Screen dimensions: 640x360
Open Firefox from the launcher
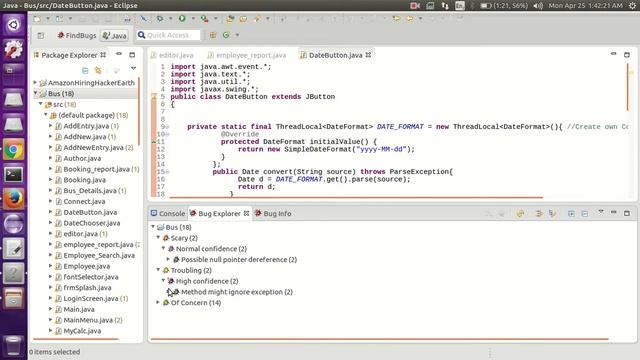coord(13,199)
